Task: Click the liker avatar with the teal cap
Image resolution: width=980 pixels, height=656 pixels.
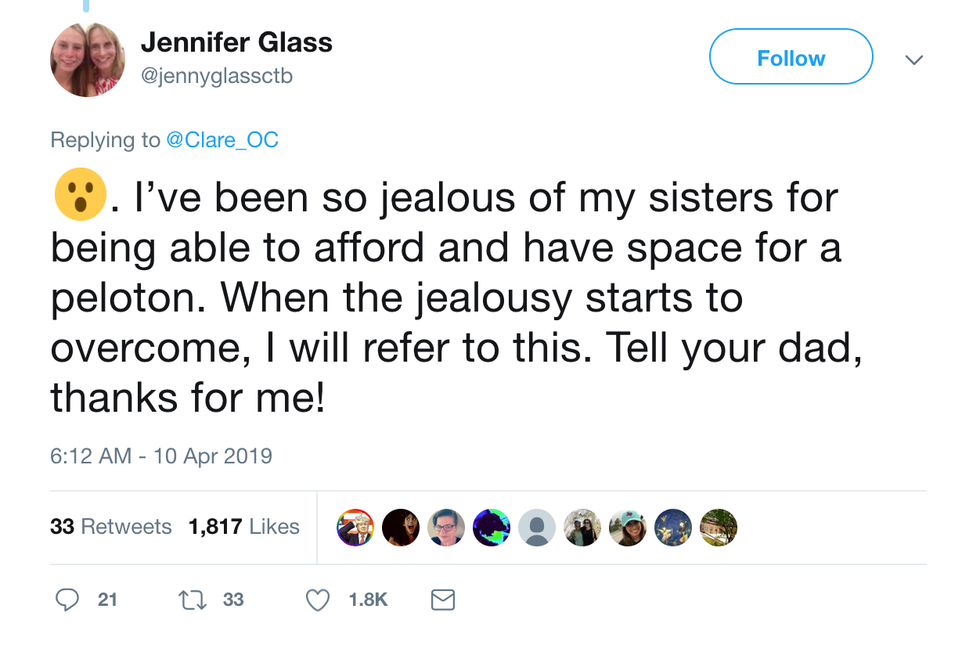Action: click(628, 527)
